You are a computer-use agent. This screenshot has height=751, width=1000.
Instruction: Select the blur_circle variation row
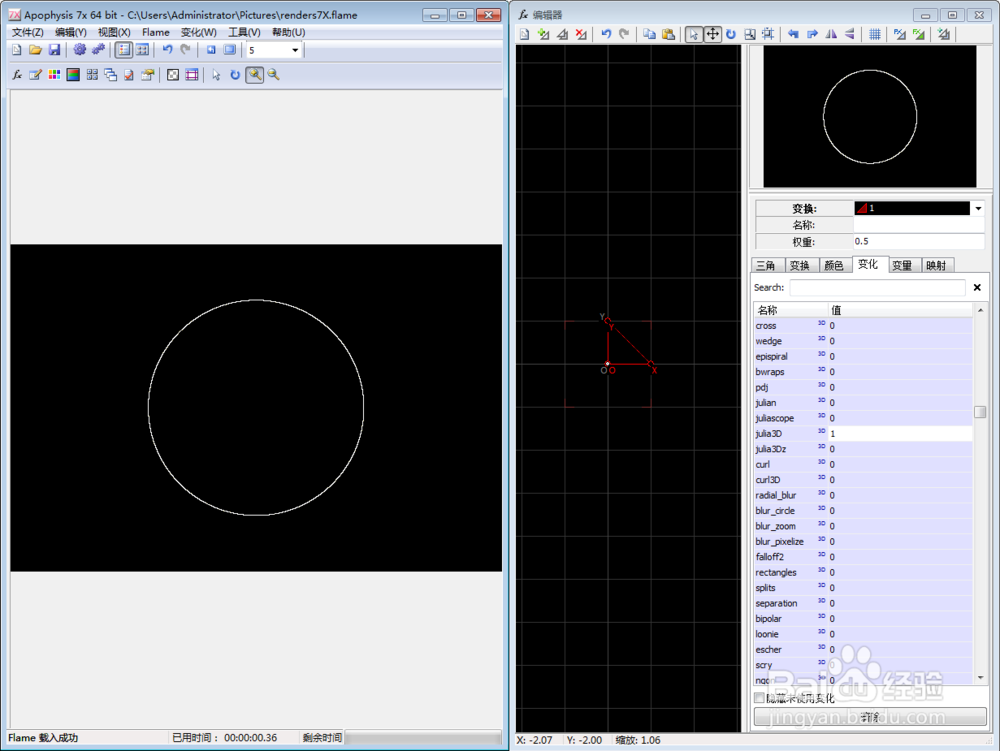tap(863, 511)
